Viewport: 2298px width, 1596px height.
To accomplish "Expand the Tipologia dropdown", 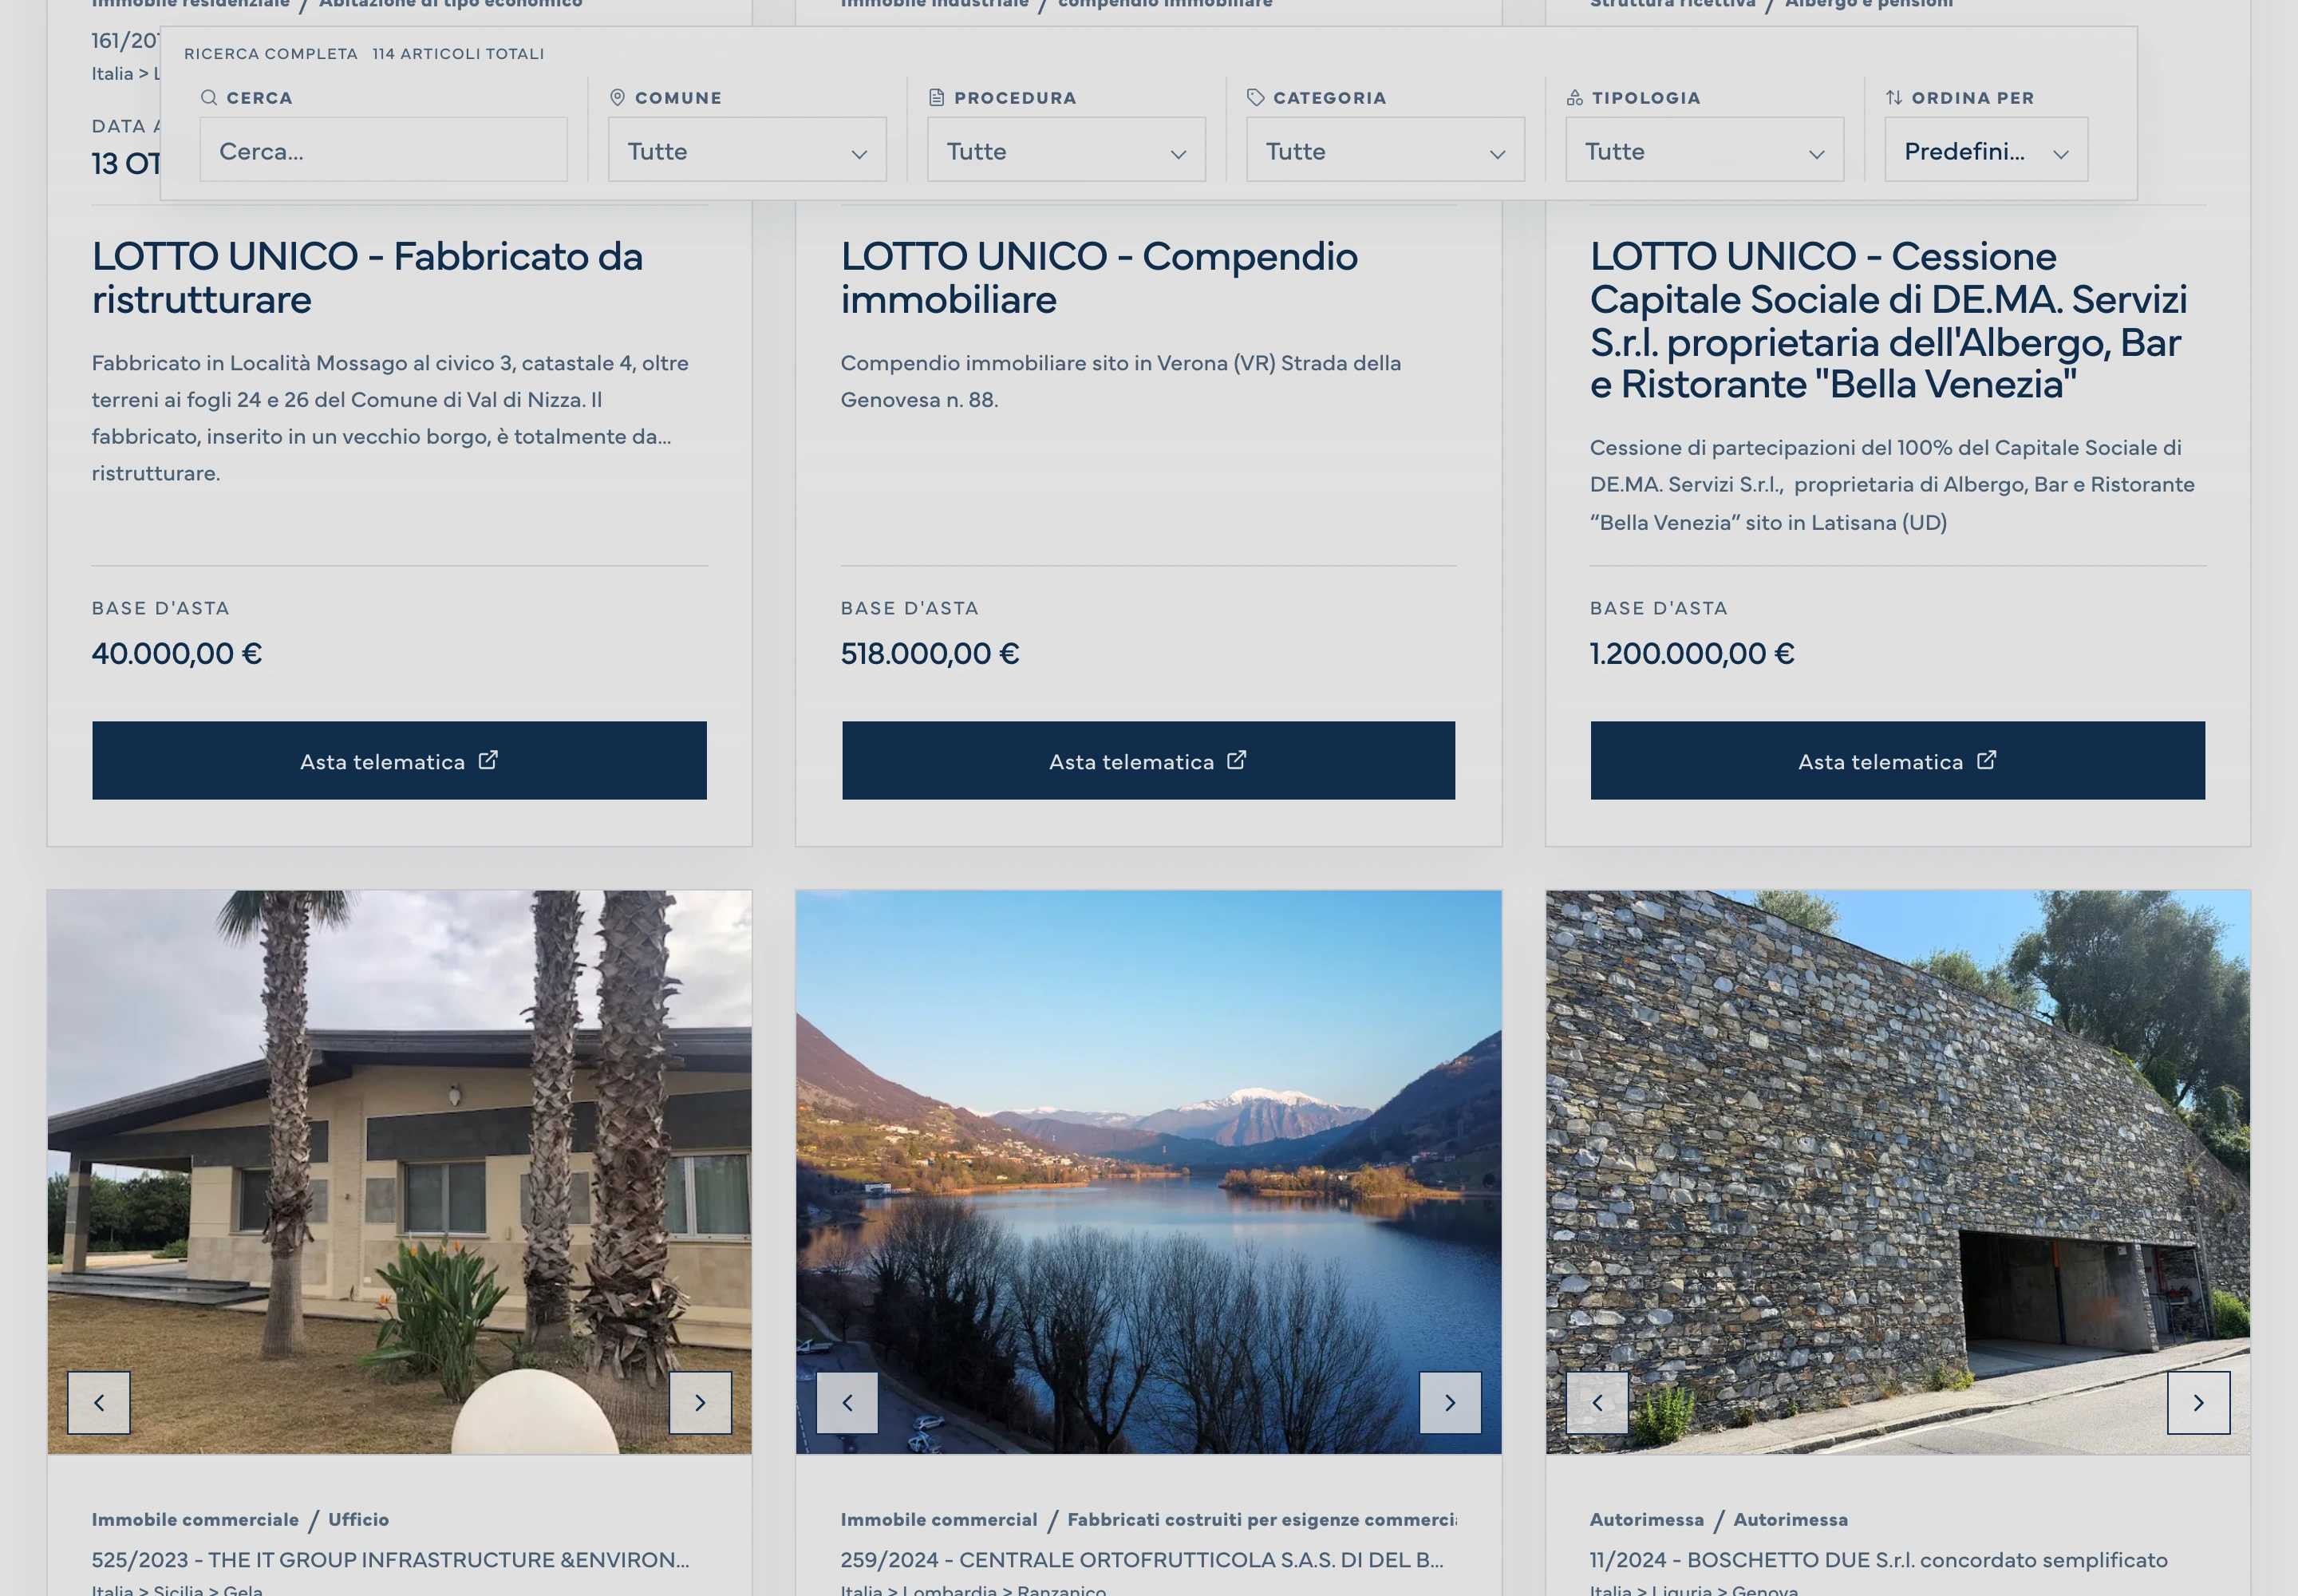I will pyautogui.click(x=1704, y=150).
